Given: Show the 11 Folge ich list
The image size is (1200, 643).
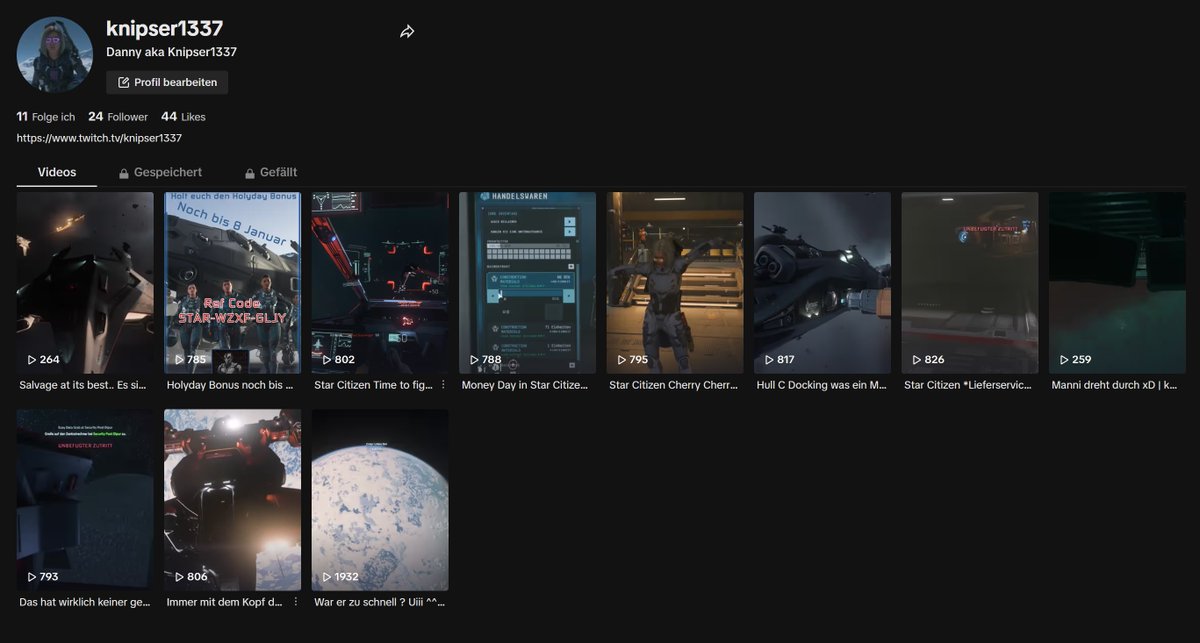Looking at the screenshot, I should [x=46, y=117].
